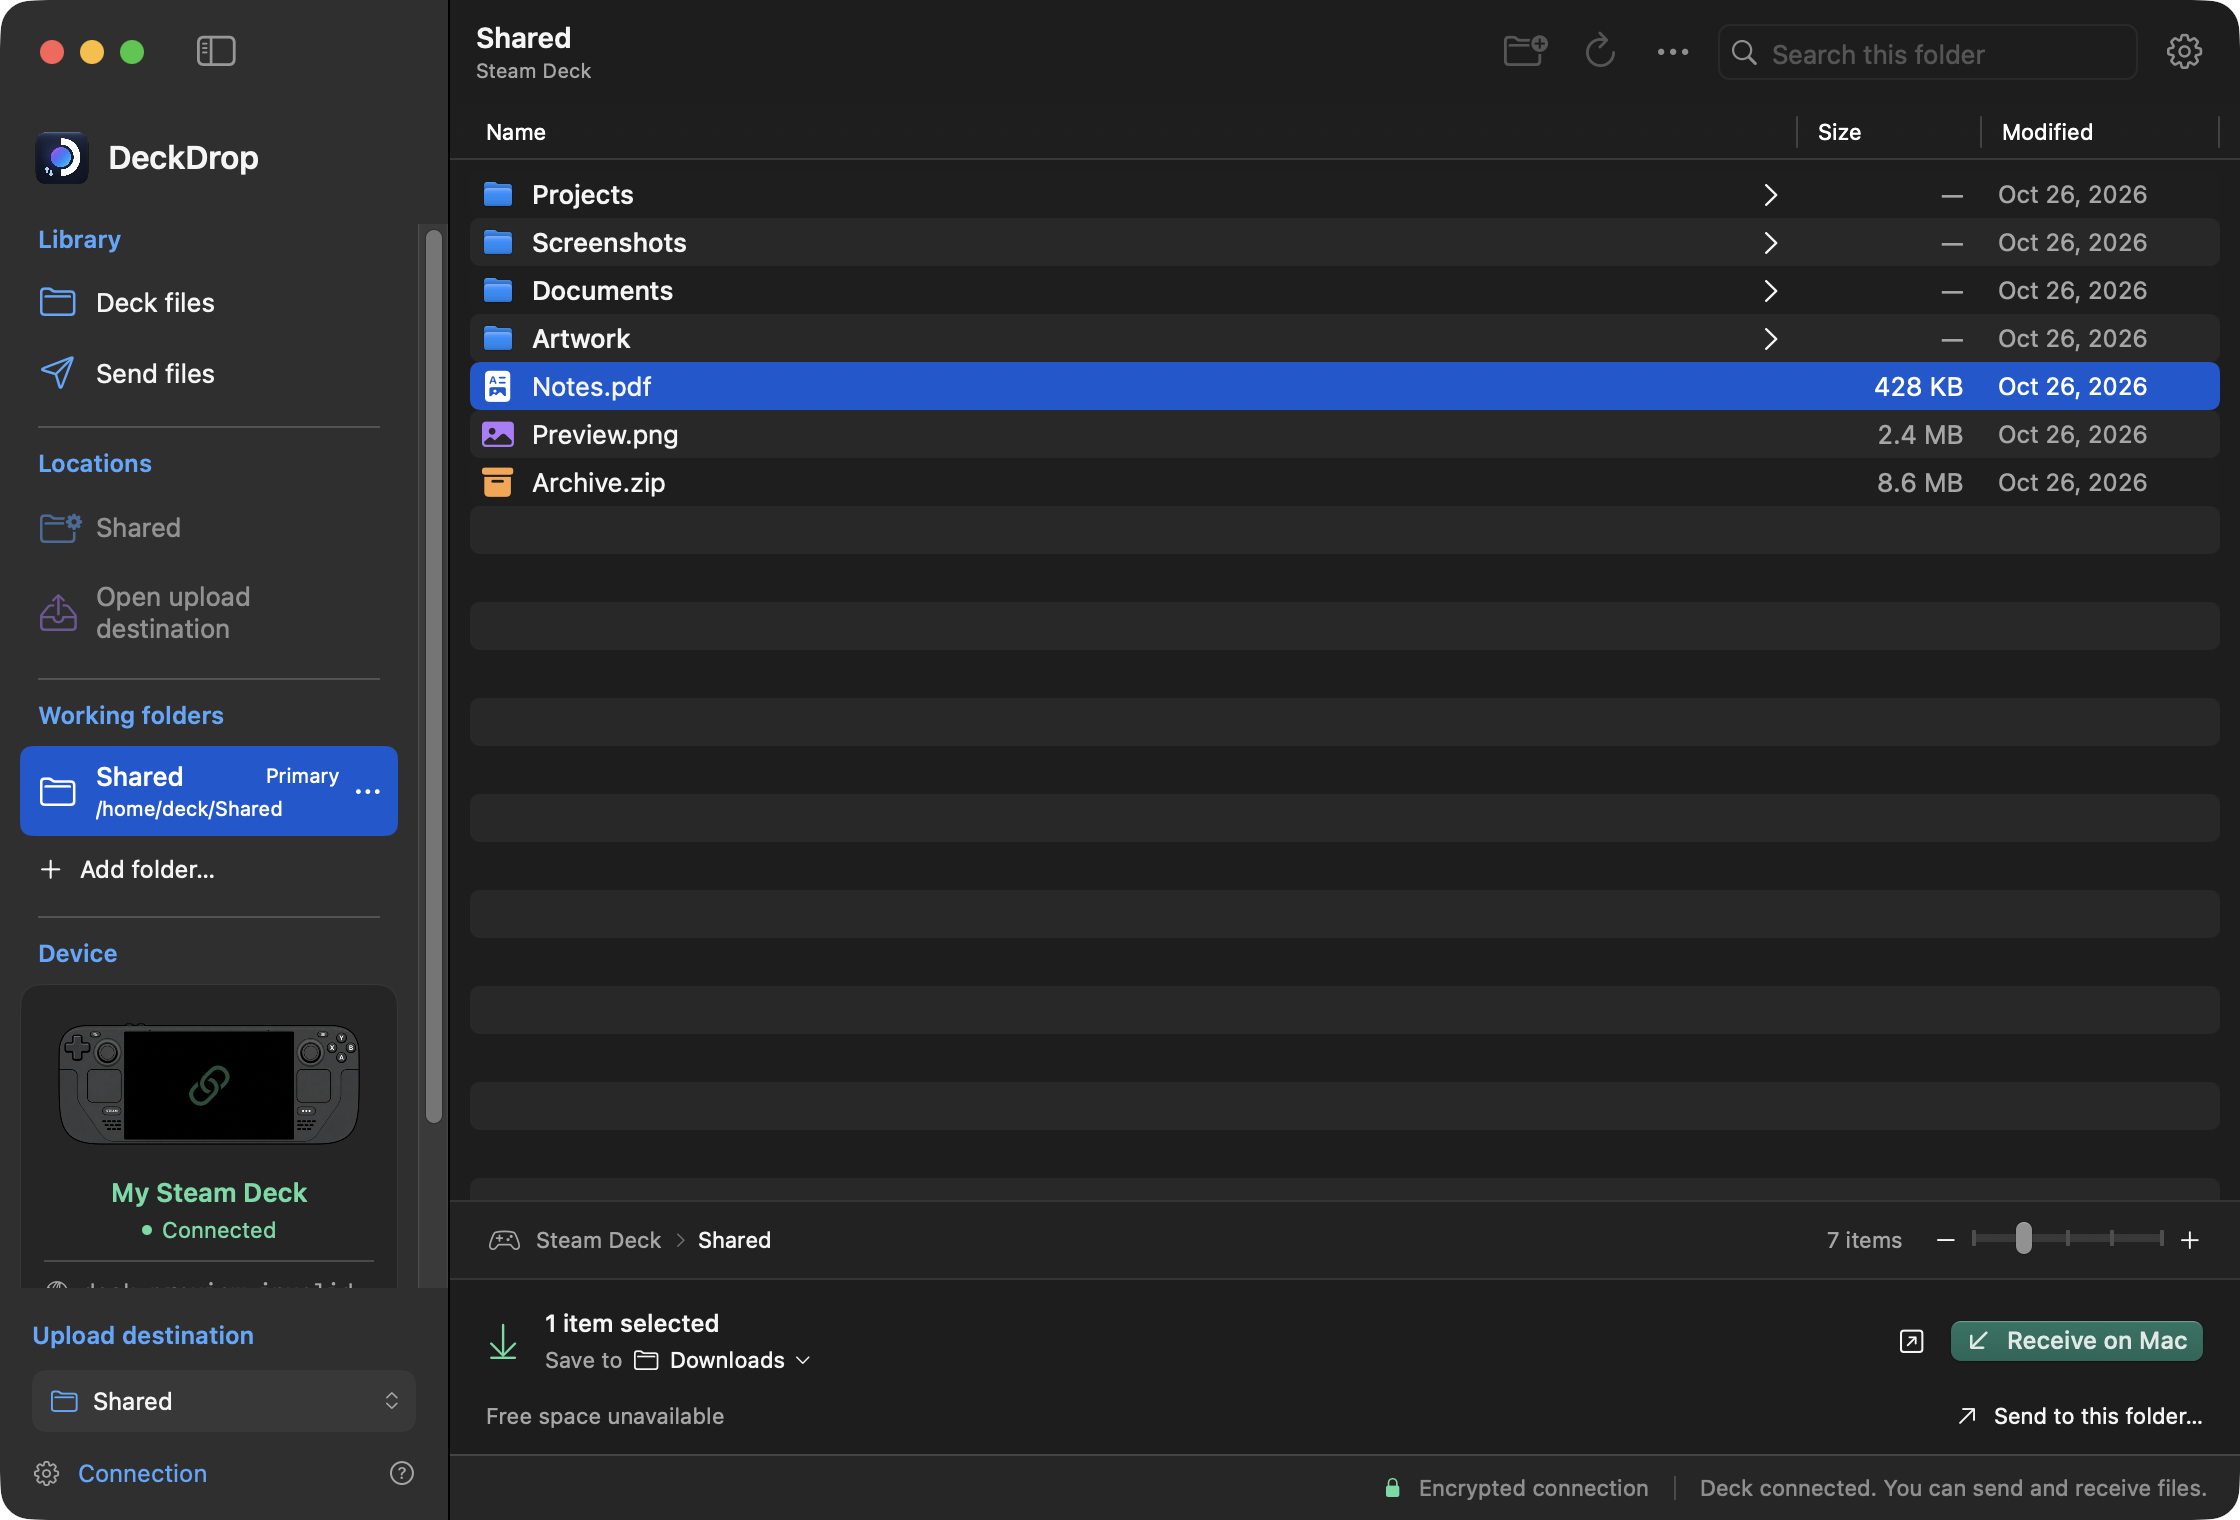Open the Save to Downloads dropdown
2240x1520 pixels.
tap(723, 1360)
